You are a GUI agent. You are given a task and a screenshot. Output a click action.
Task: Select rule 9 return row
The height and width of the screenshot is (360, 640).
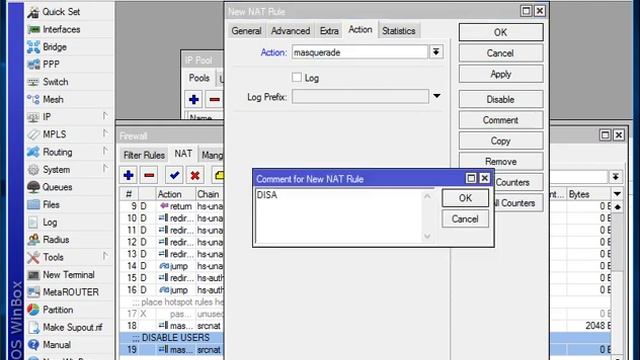tap(171, 207)
